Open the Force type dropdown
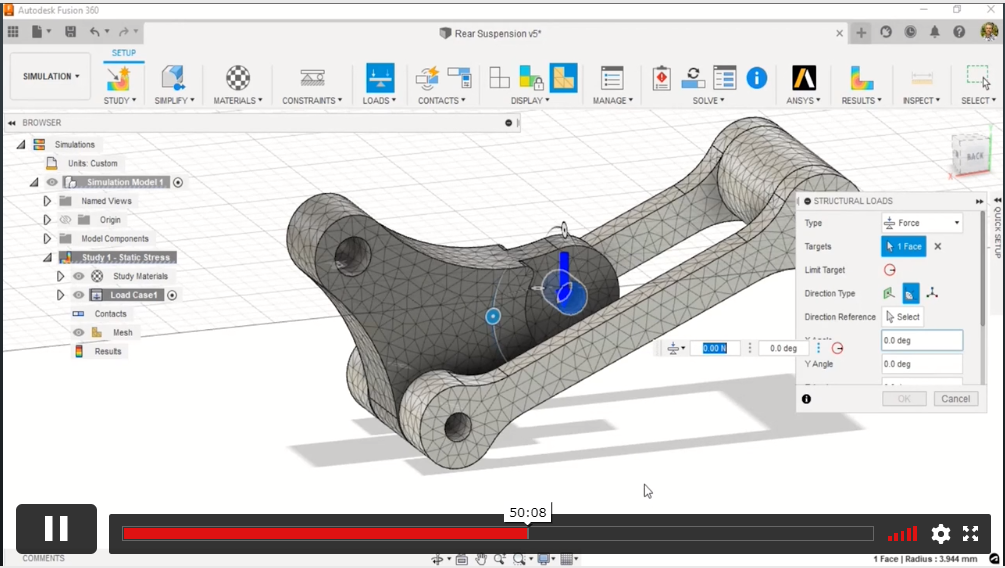This screenshot has height=568, width=1005. (x=921, y=223)
